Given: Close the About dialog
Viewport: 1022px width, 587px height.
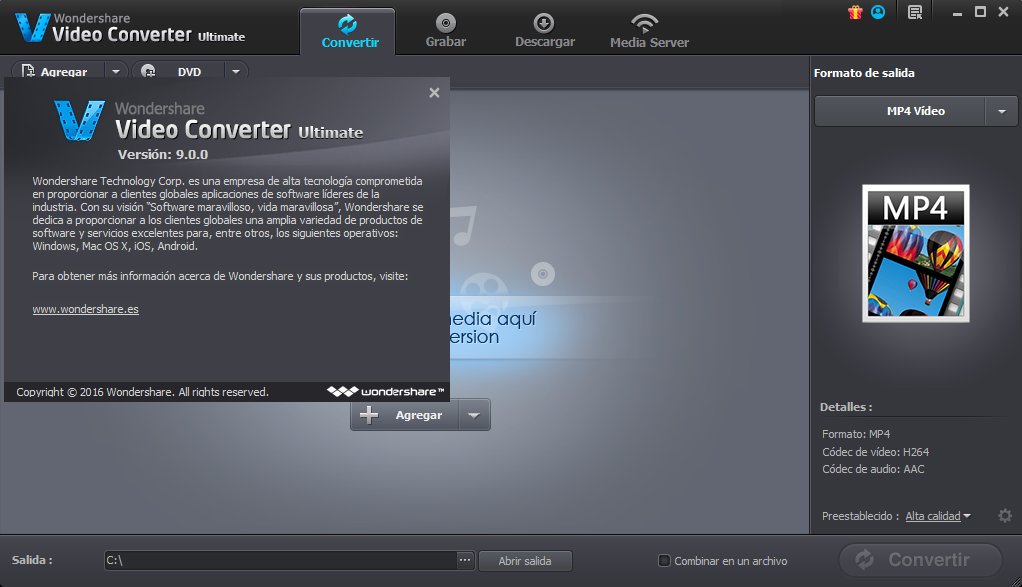Looking at the screenshot, I should coord(434,93).
